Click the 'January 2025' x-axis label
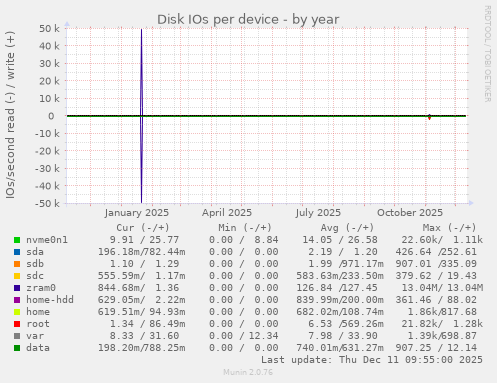This screenshot has width=497, height=383. (137, 213)
